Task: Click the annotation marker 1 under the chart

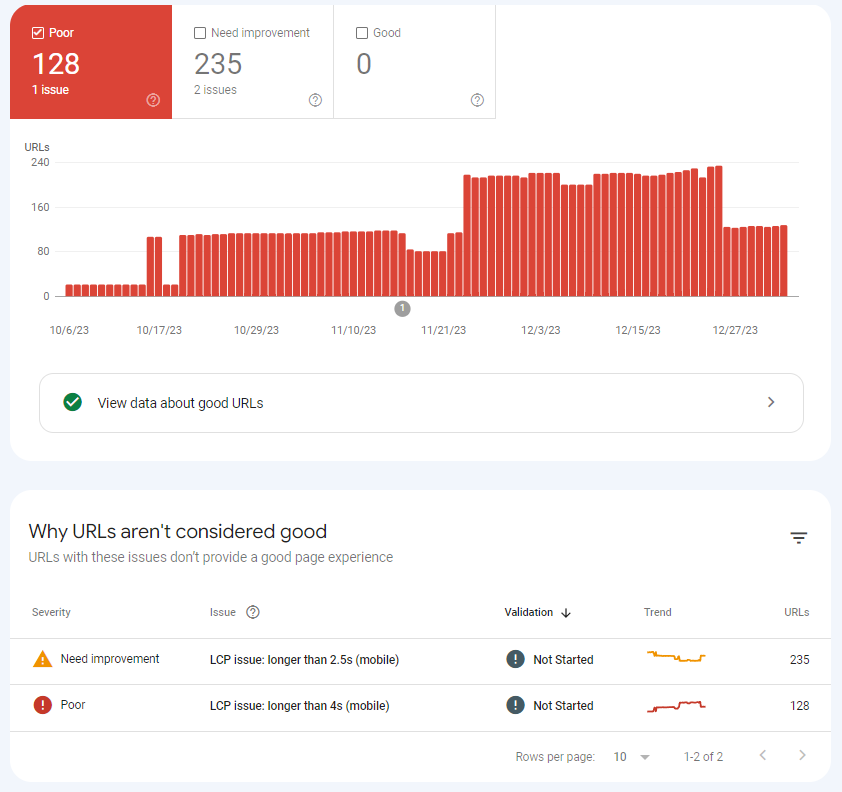Action: point(402,309)
